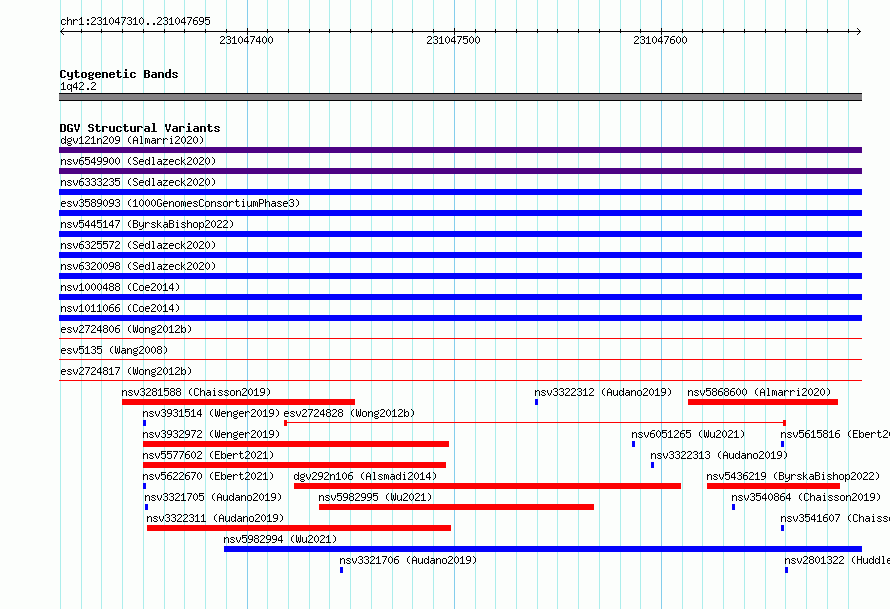The width and height of the screenshot is (890, 609).
Task: Click the nsv5615816 blue marker
Action: (782, 444)
